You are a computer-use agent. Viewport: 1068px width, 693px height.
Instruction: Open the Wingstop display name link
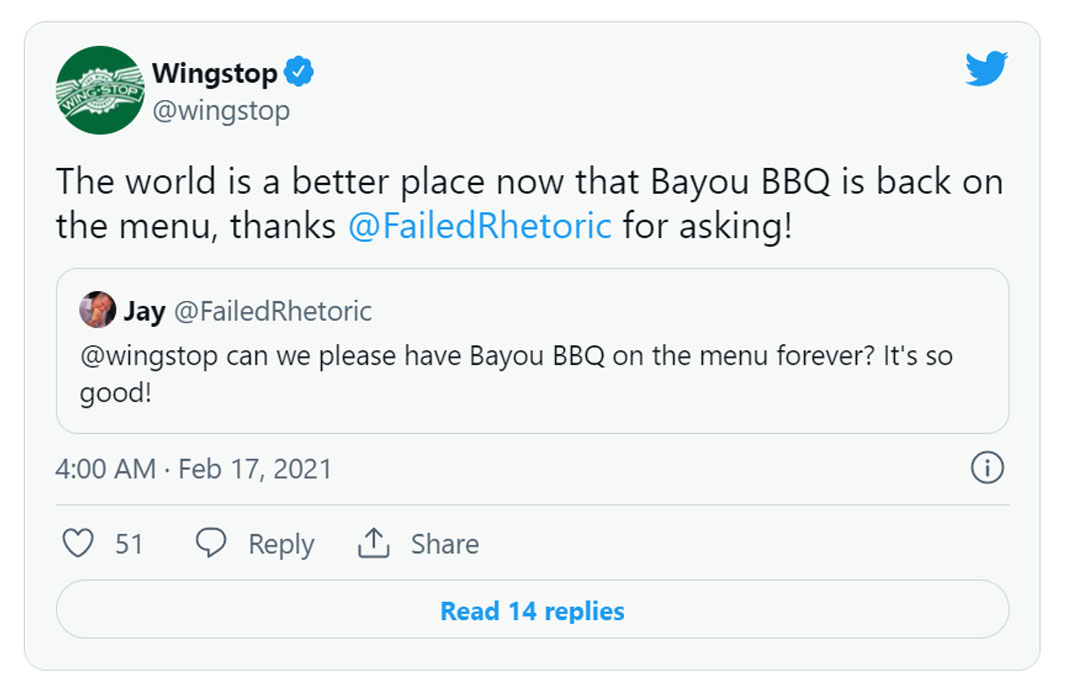(x=214, y=73)
